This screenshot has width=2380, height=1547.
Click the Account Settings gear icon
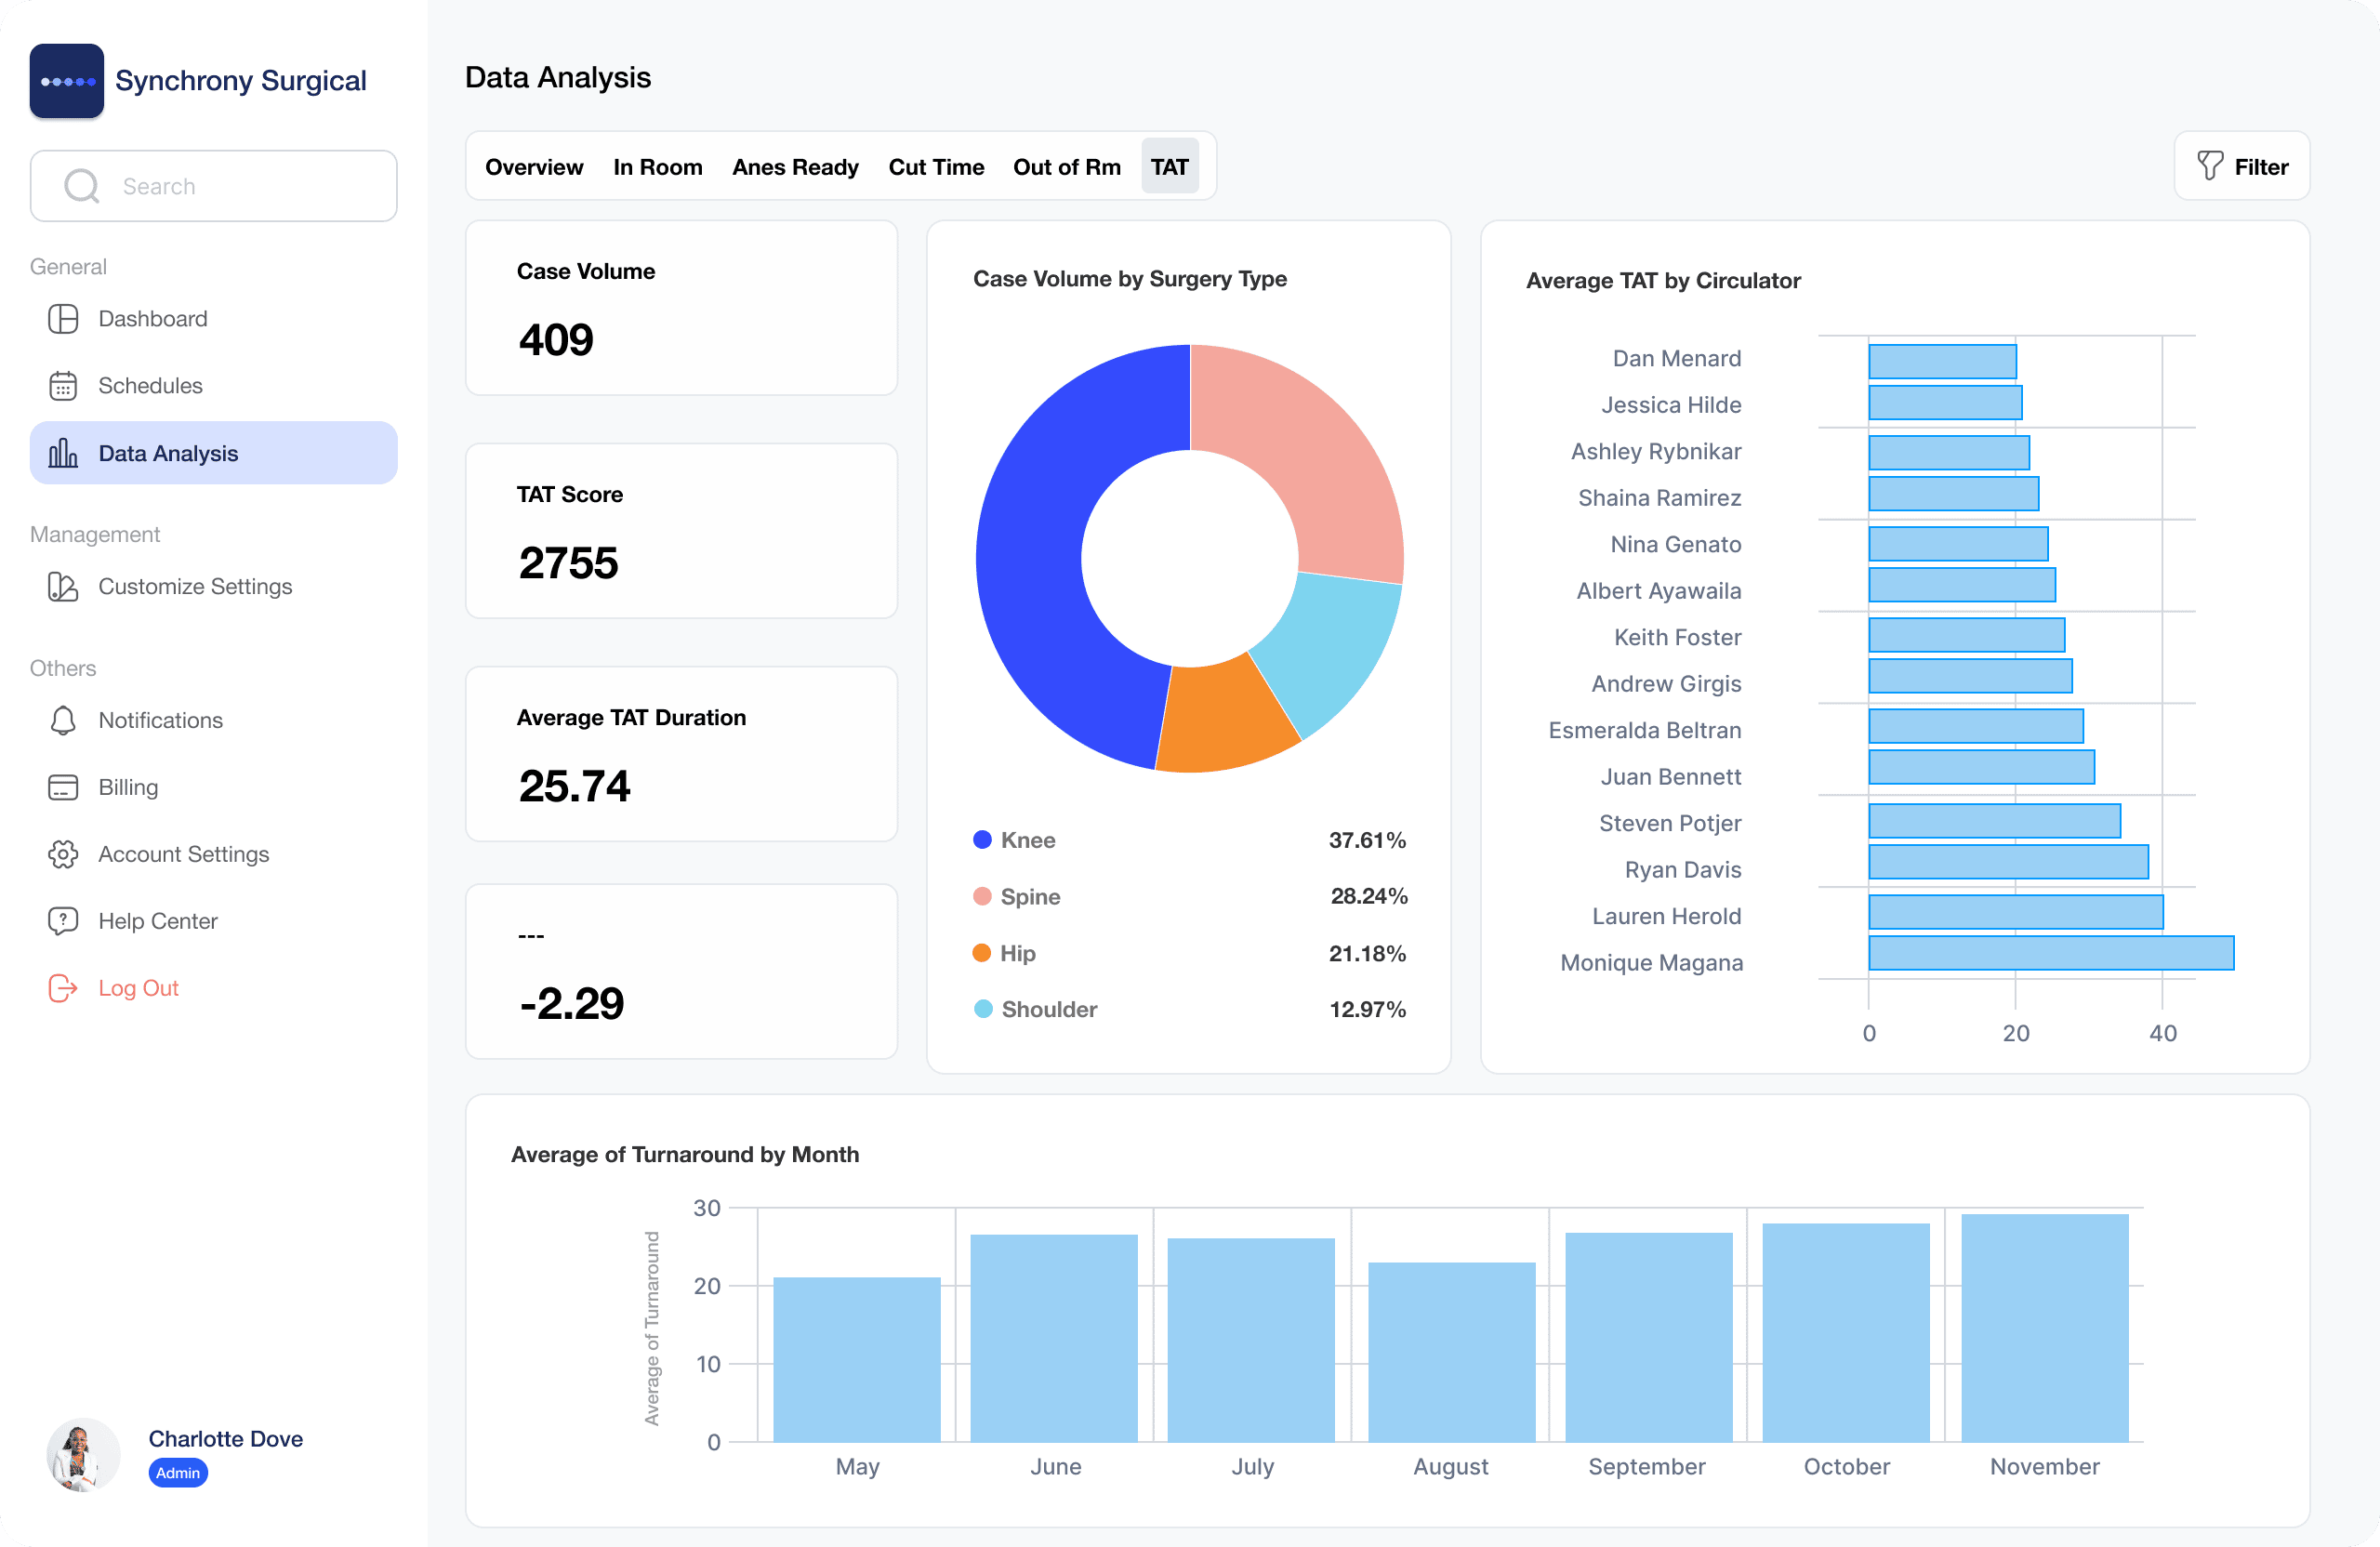click(63, 854)
